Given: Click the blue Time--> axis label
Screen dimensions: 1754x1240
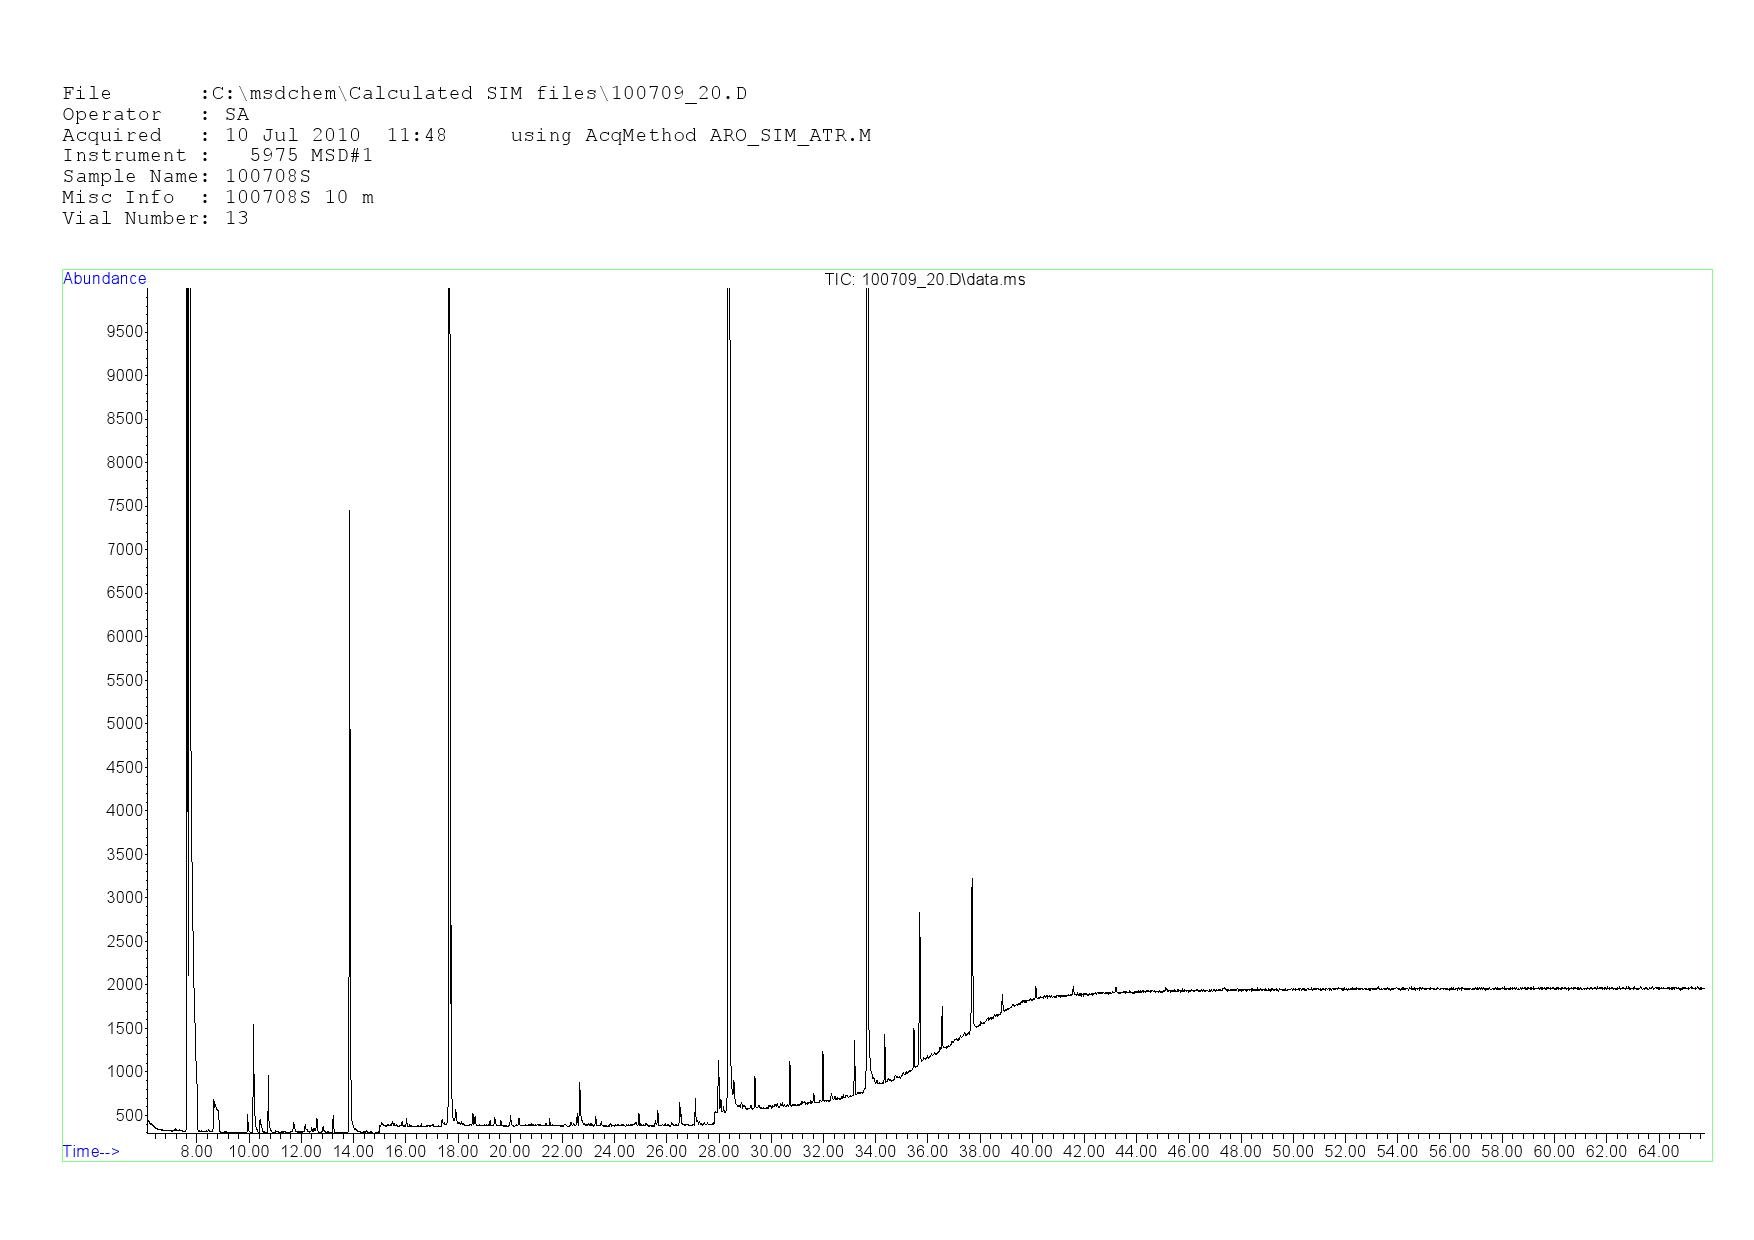Looking at the screenshot, I should click(91, 1151).
